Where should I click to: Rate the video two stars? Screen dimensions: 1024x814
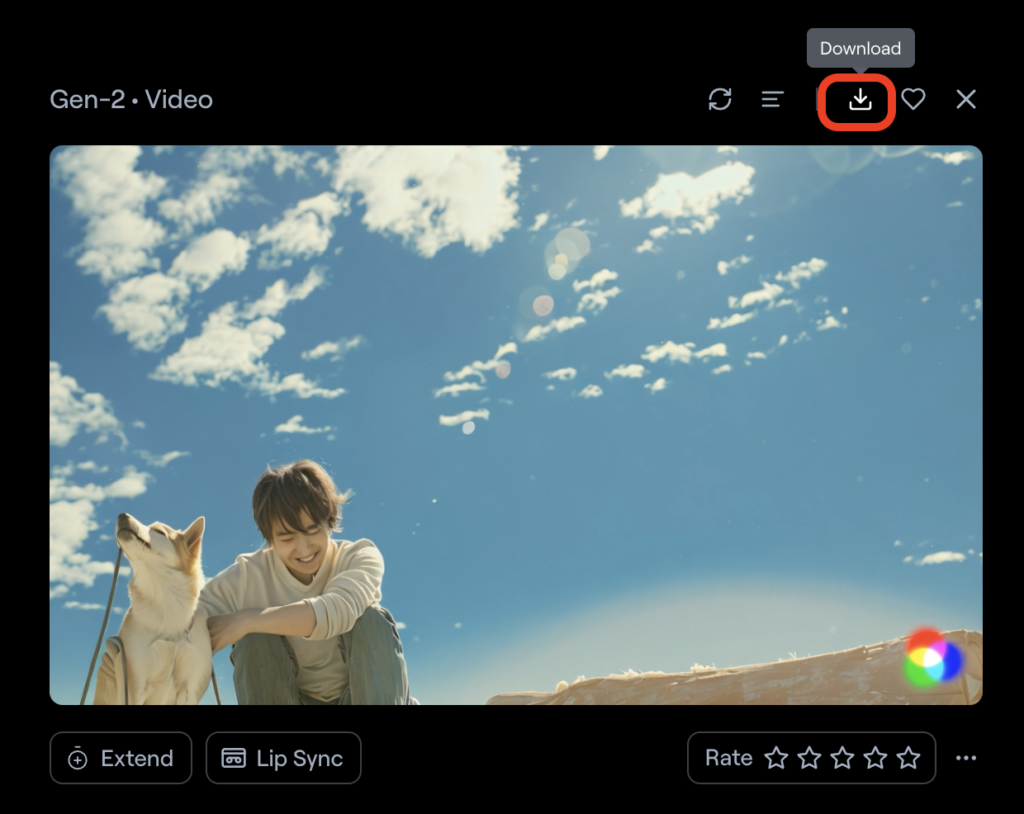[x=809, y=758]
